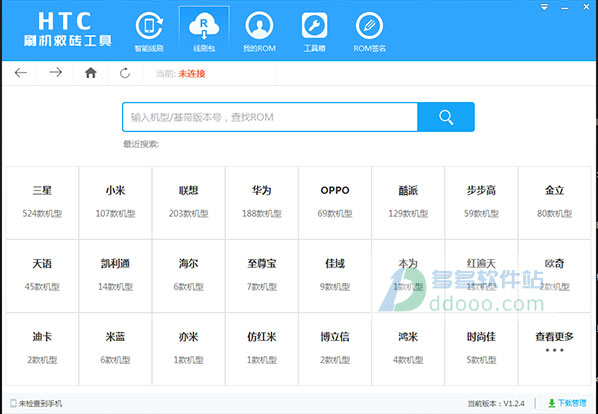The image size is (598, 414).
Task: Click the 未连接 connection status text
Action: click(x=192, y=74)
